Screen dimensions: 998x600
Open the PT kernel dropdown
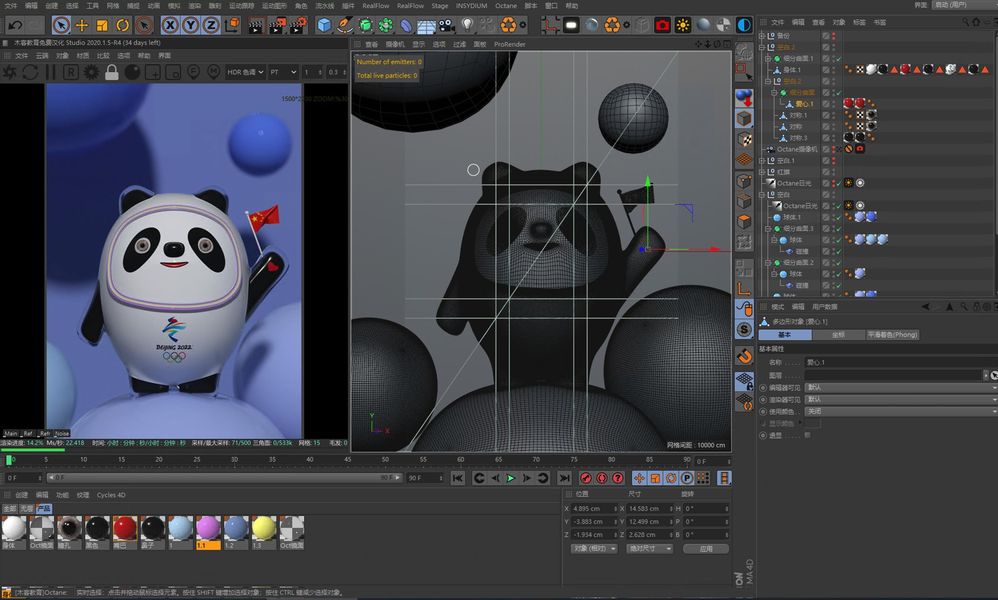(x=283, y=72)
